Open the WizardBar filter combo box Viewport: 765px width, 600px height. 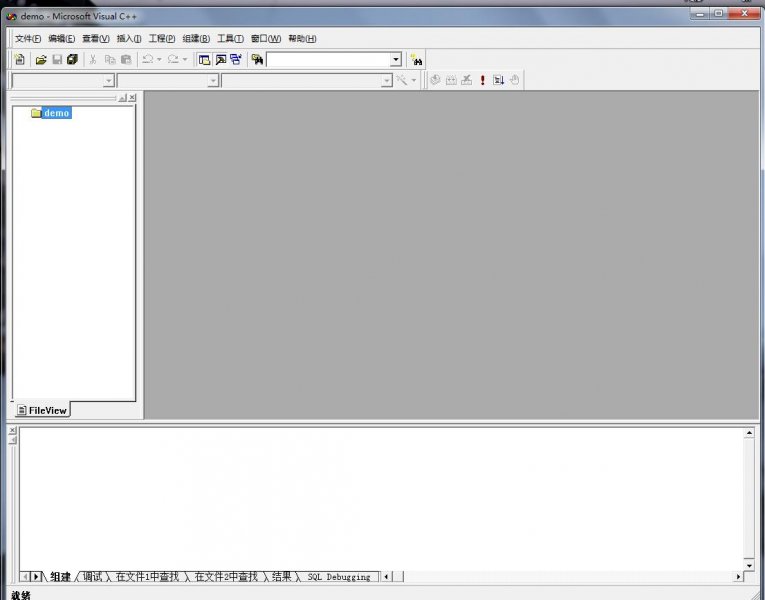pos(168,80)
